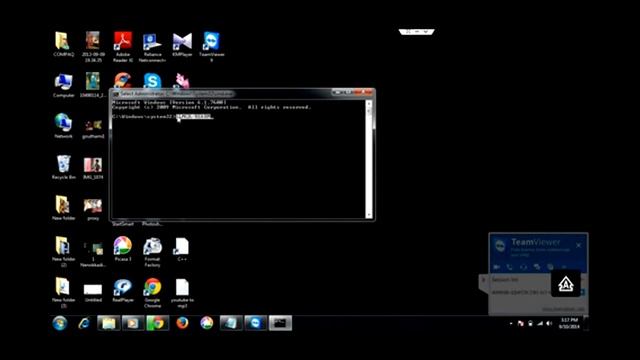640x360 pixels.
Task: Start a voice call in TeamViewer panel
Action: coord(509,267)
